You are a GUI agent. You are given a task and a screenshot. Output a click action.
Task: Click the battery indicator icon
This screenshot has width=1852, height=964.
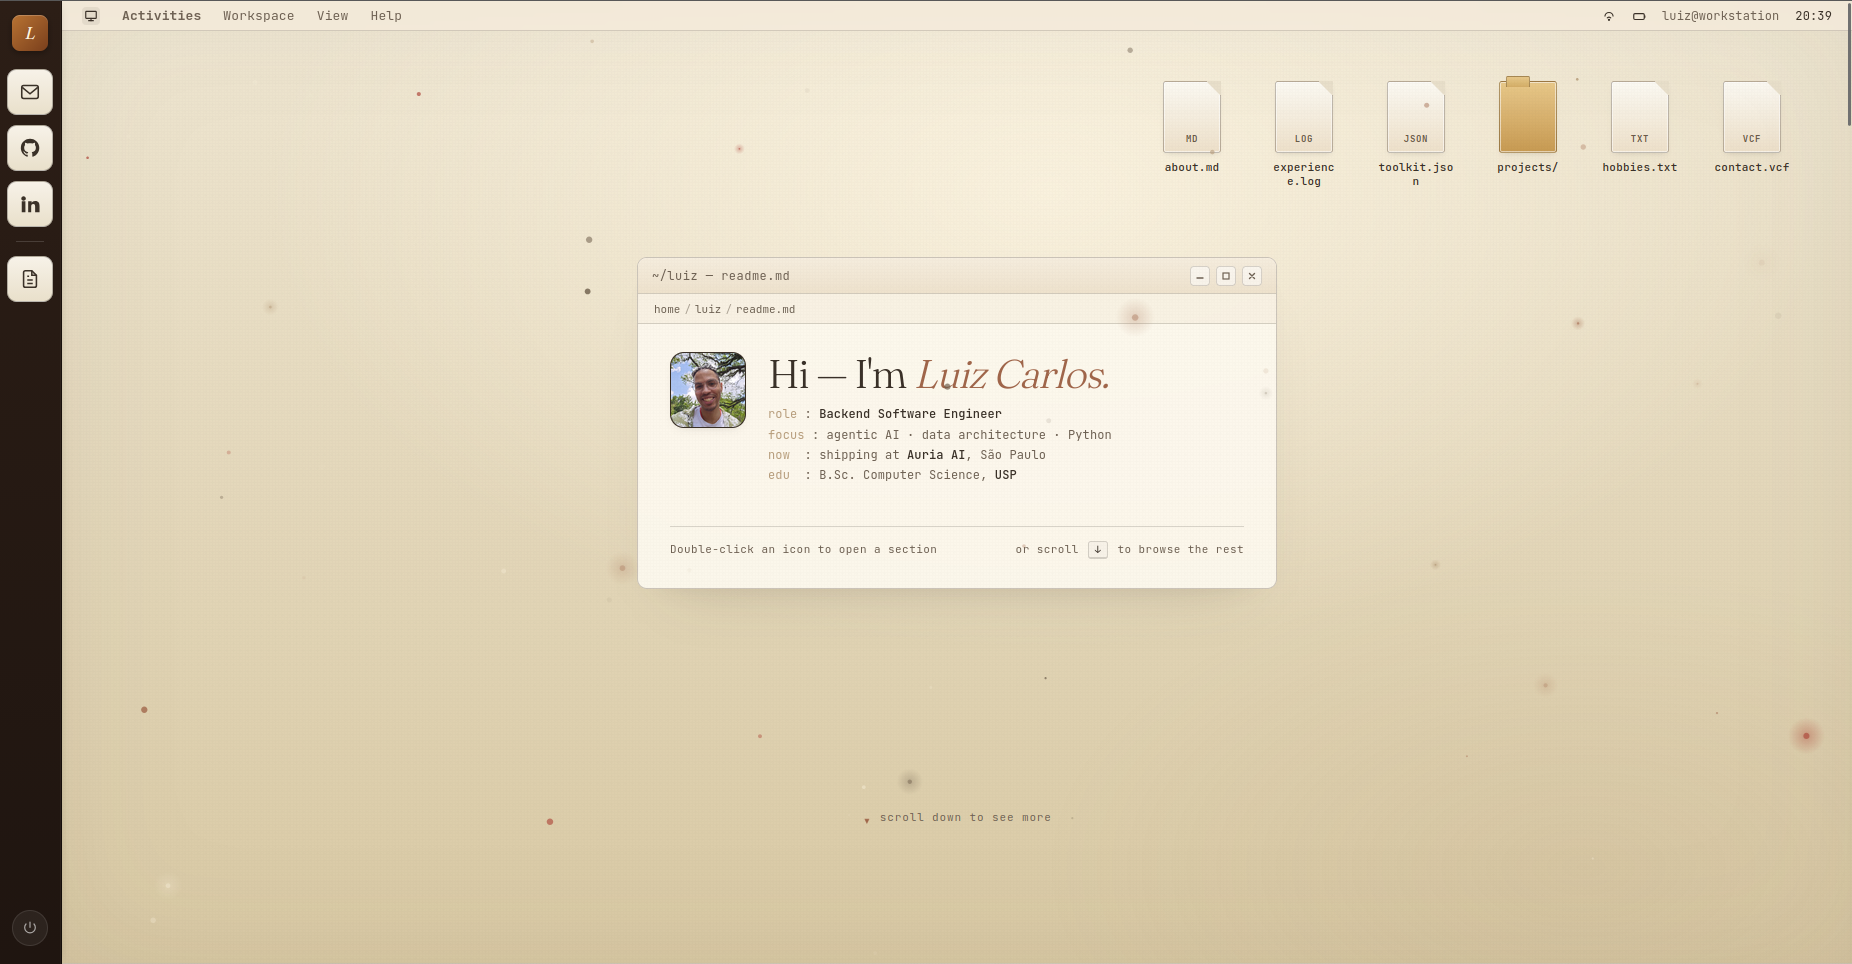[x=1639, y=16]
